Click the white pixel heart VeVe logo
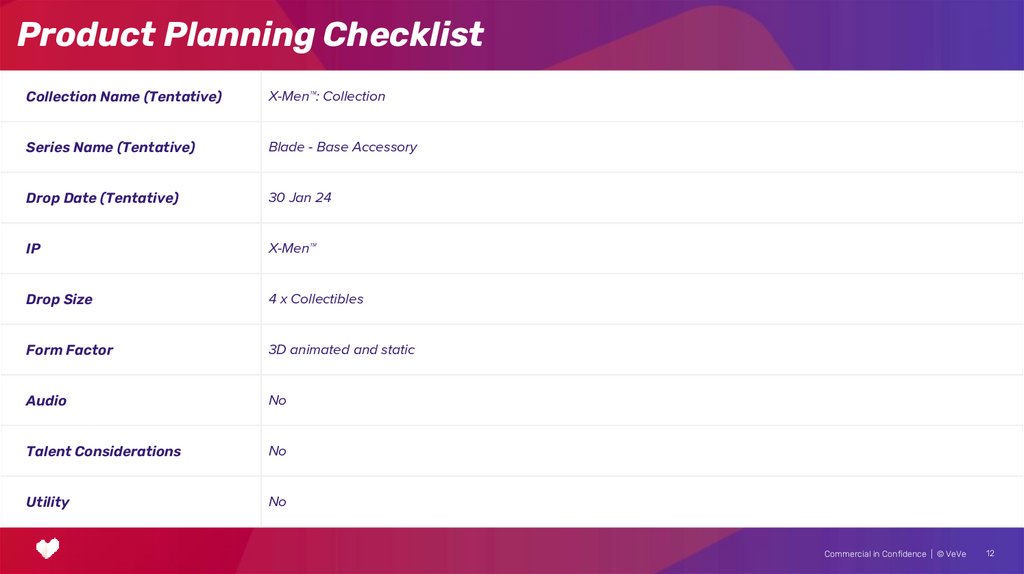The height and width of the screenshot is (574, 1024). pyautogui.click(x=47, y=548)
